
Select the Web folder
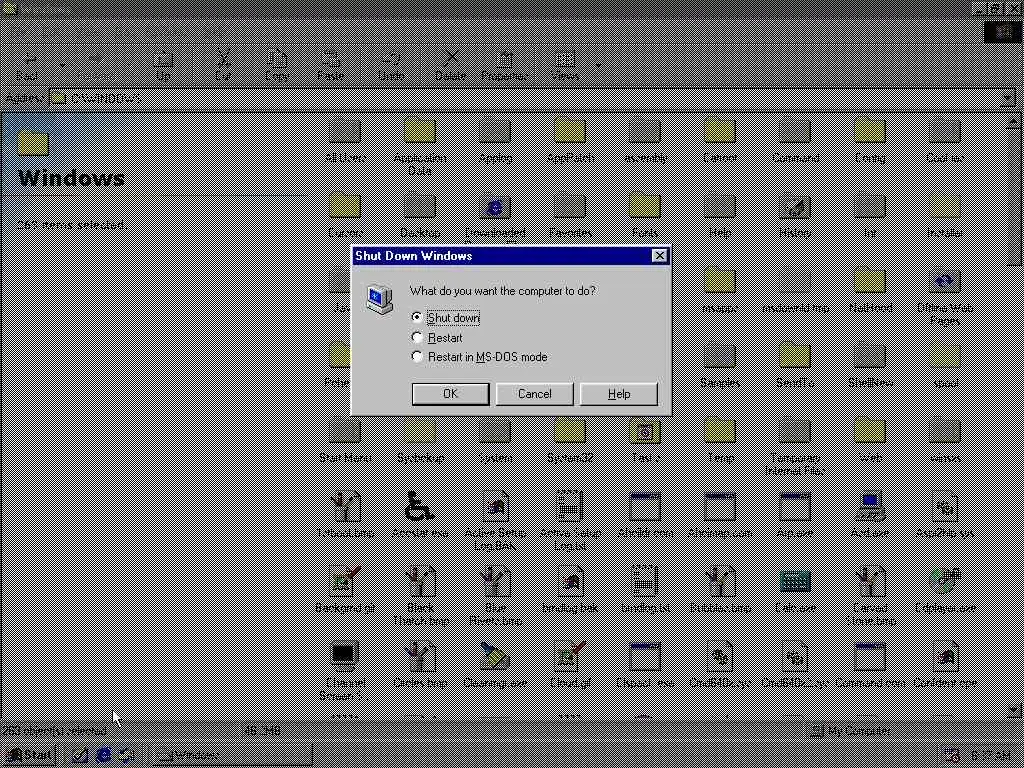click(x=870, y=441)
